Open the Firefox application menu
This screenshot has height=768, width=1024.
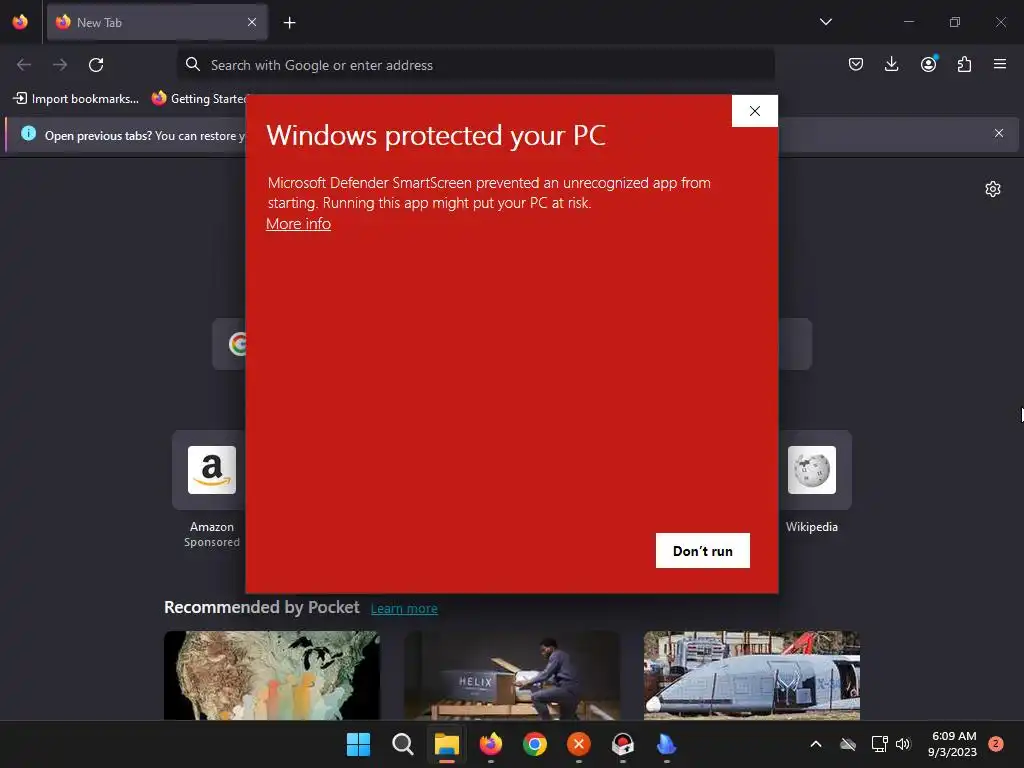coord(1000,64)
